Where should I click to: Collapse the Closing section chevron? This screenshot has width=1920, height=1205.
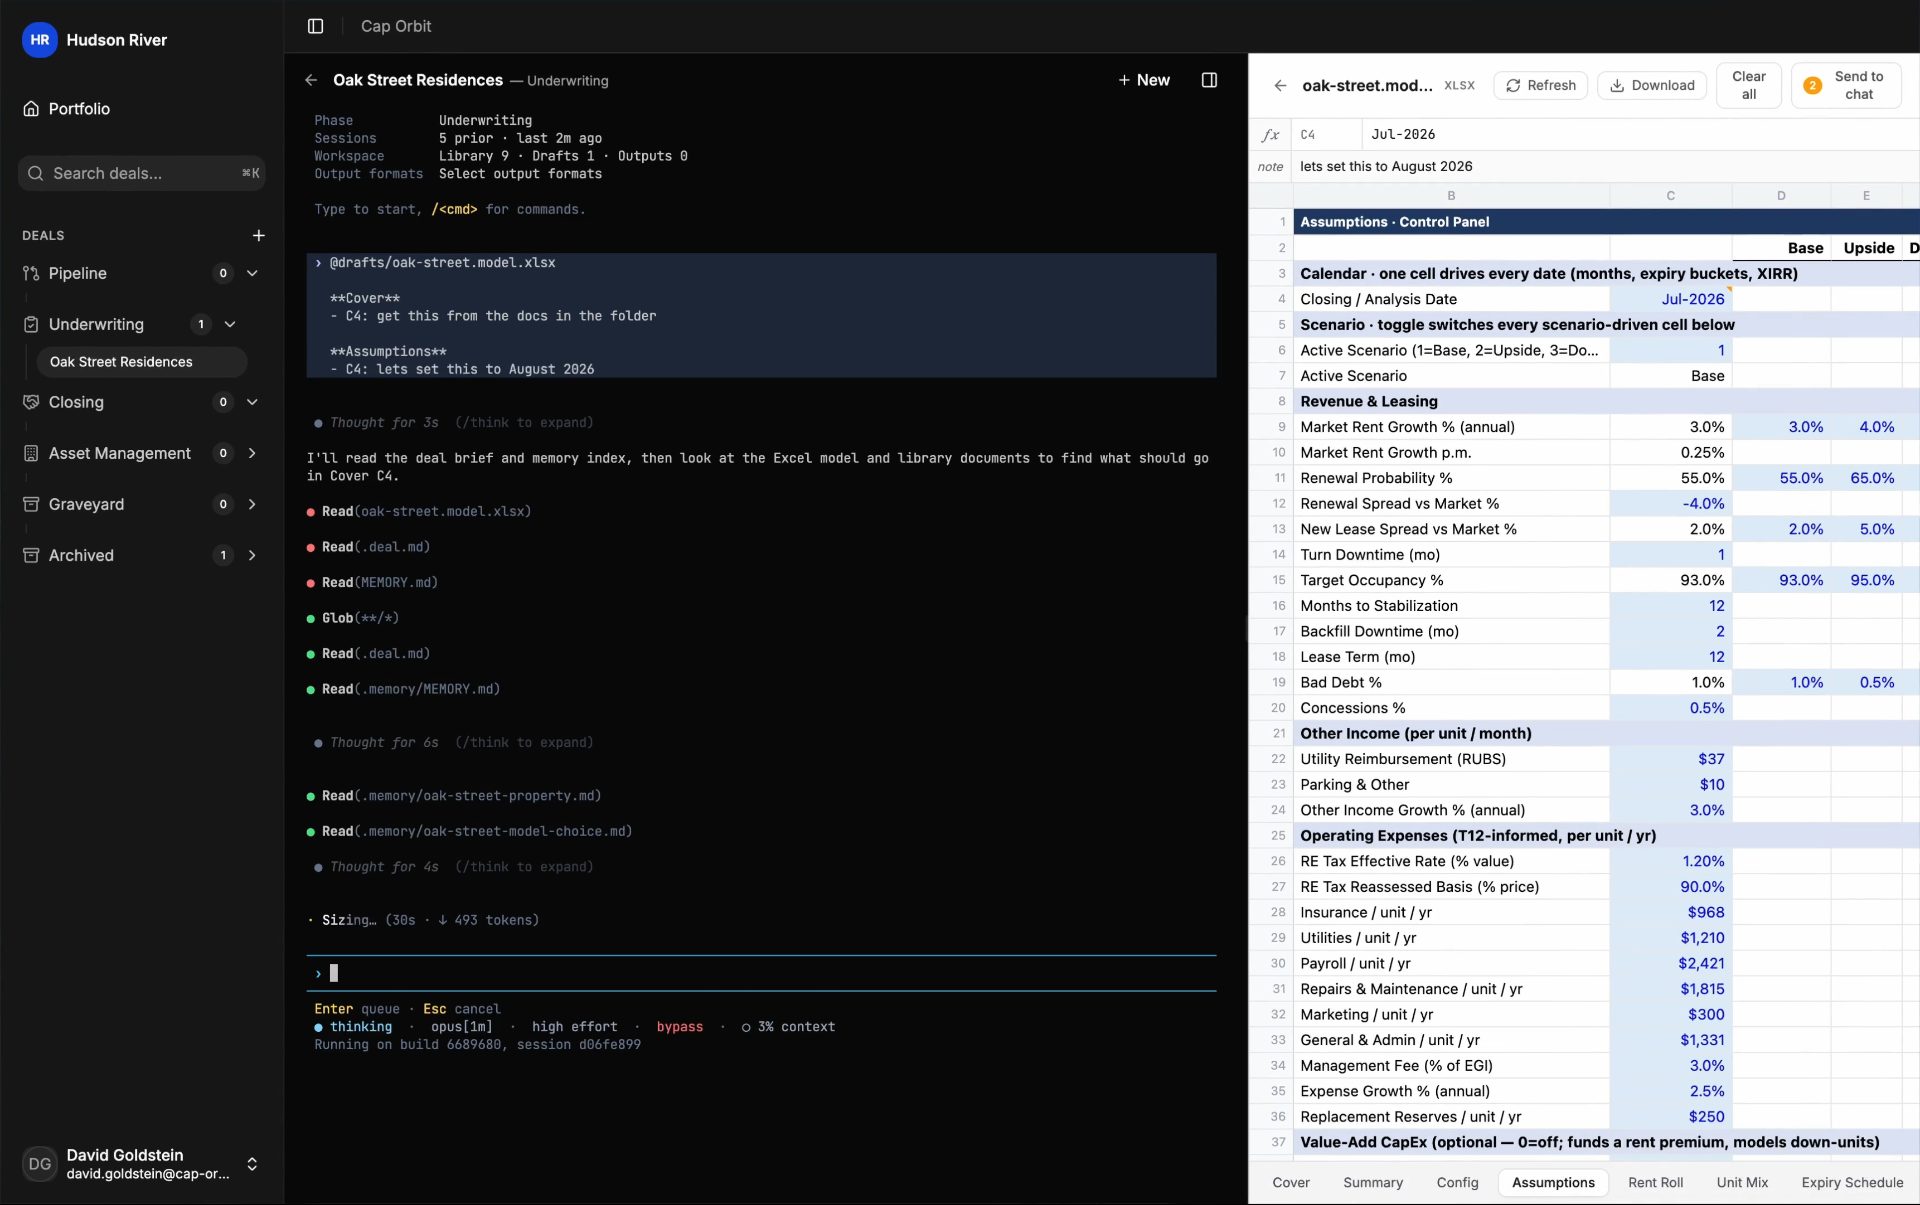tap(252, 402)
